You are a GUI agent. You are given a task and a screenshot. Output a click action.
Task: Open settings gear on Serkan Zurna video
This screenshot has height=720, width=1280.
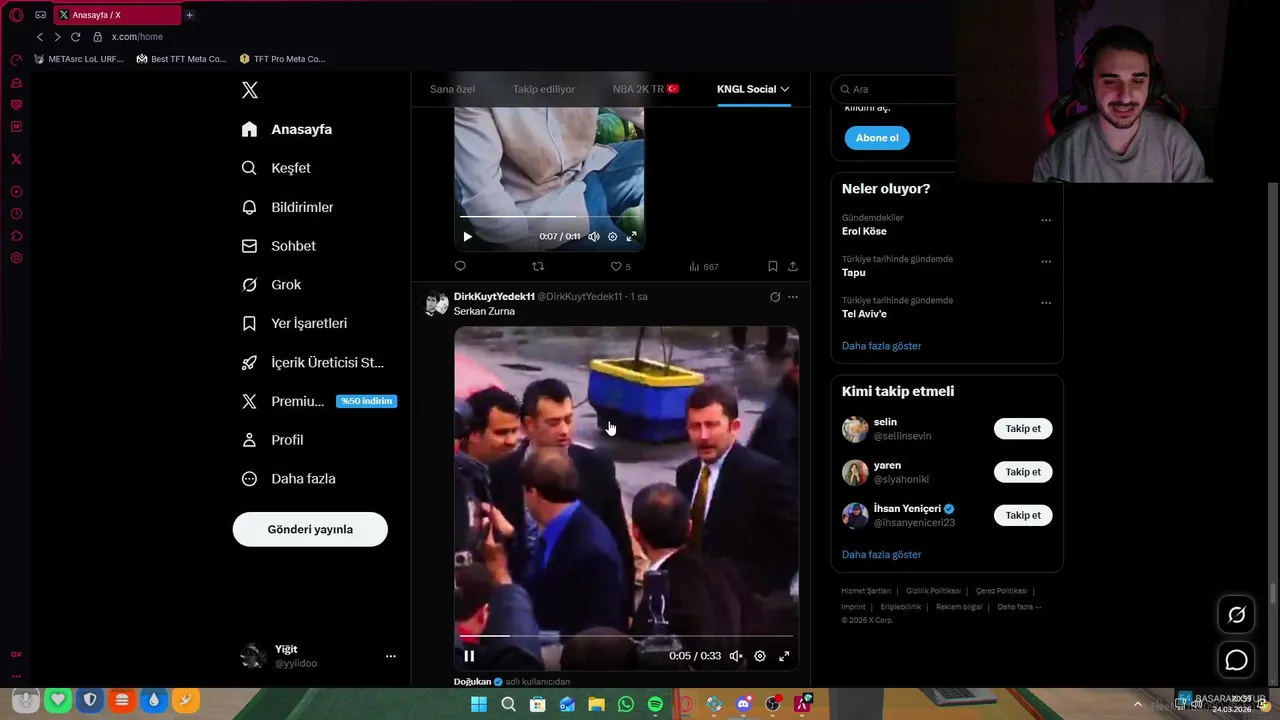point(760,656)
